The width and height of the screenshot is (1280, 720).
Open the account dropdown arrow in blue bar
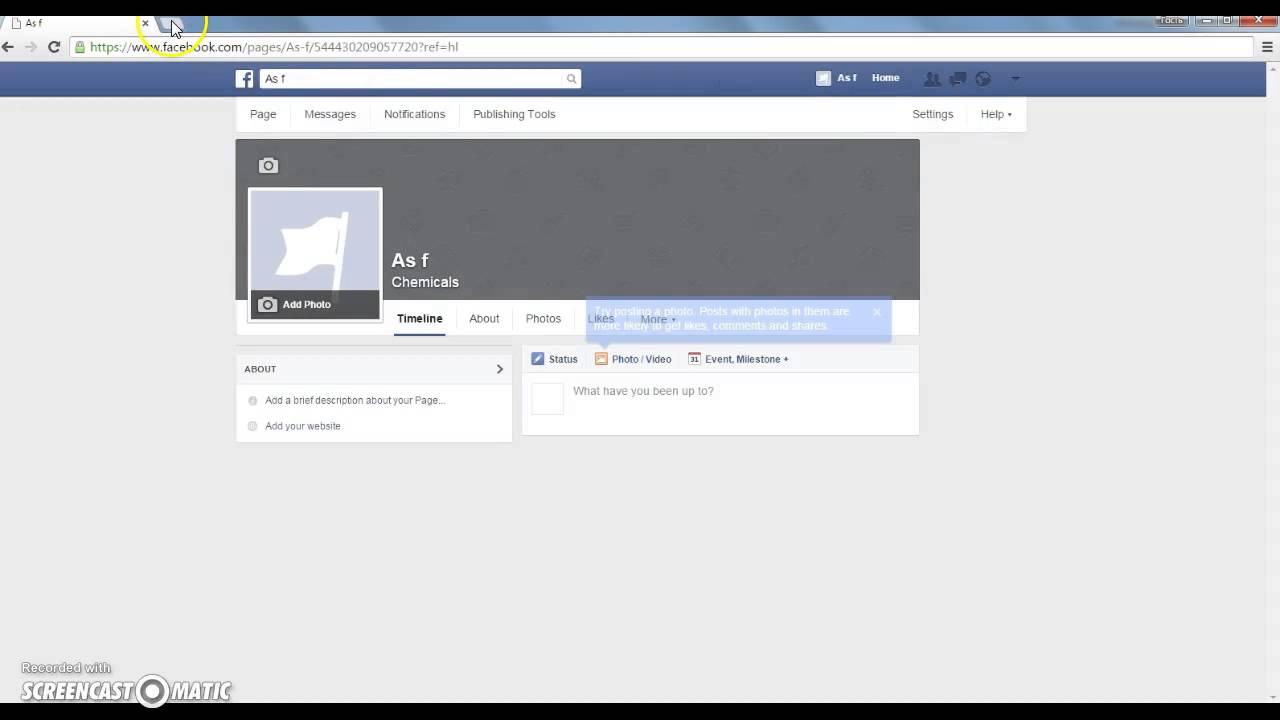click(x=1015, y=79)
